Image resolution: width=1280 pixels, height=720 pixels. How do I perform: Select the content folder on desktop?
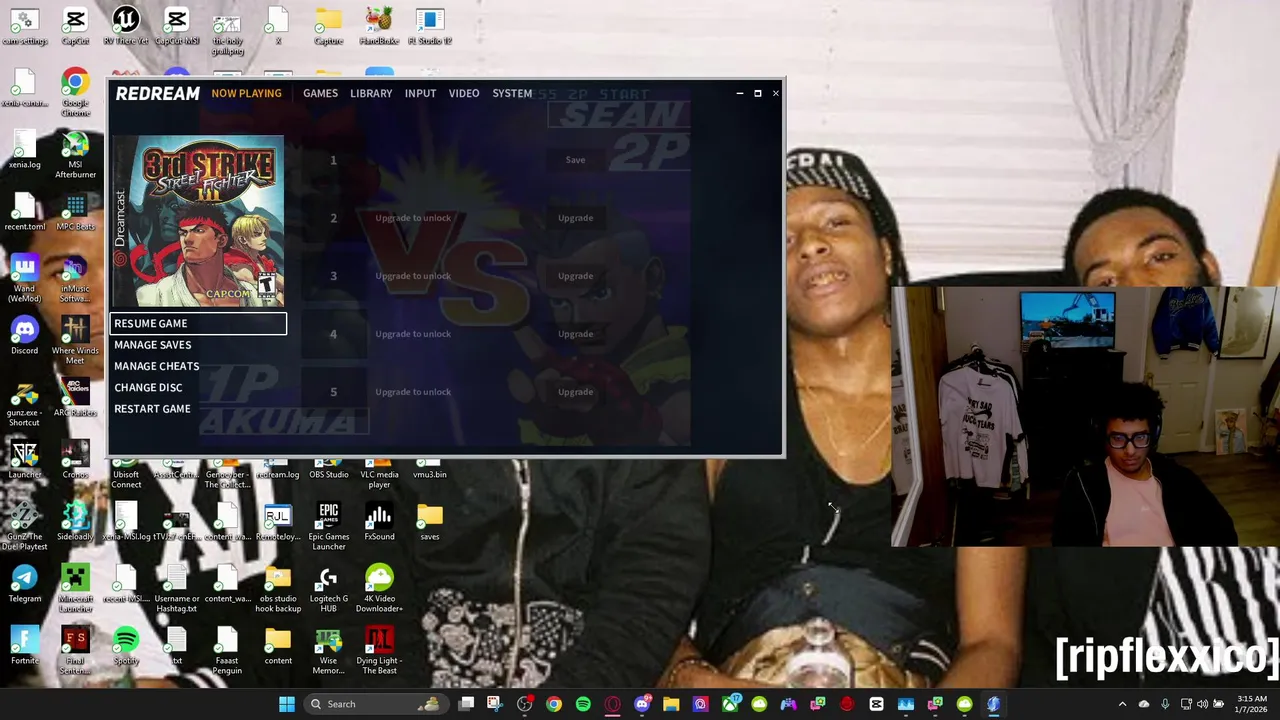click(x=278, y=645)
